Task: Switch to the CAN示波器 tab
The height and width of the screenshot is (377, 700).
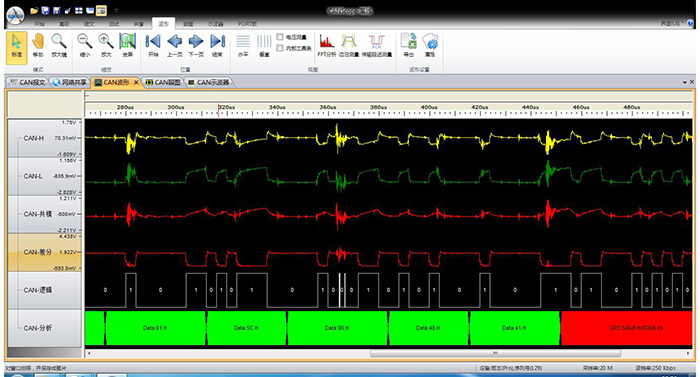Action: 209,82
